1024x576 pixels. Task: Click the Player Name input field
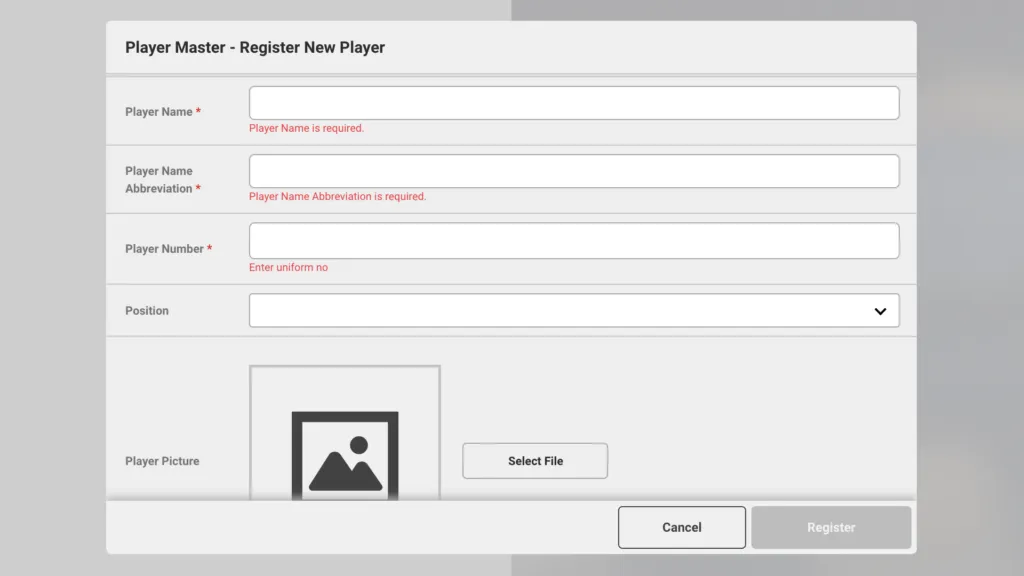click(573, 103)
